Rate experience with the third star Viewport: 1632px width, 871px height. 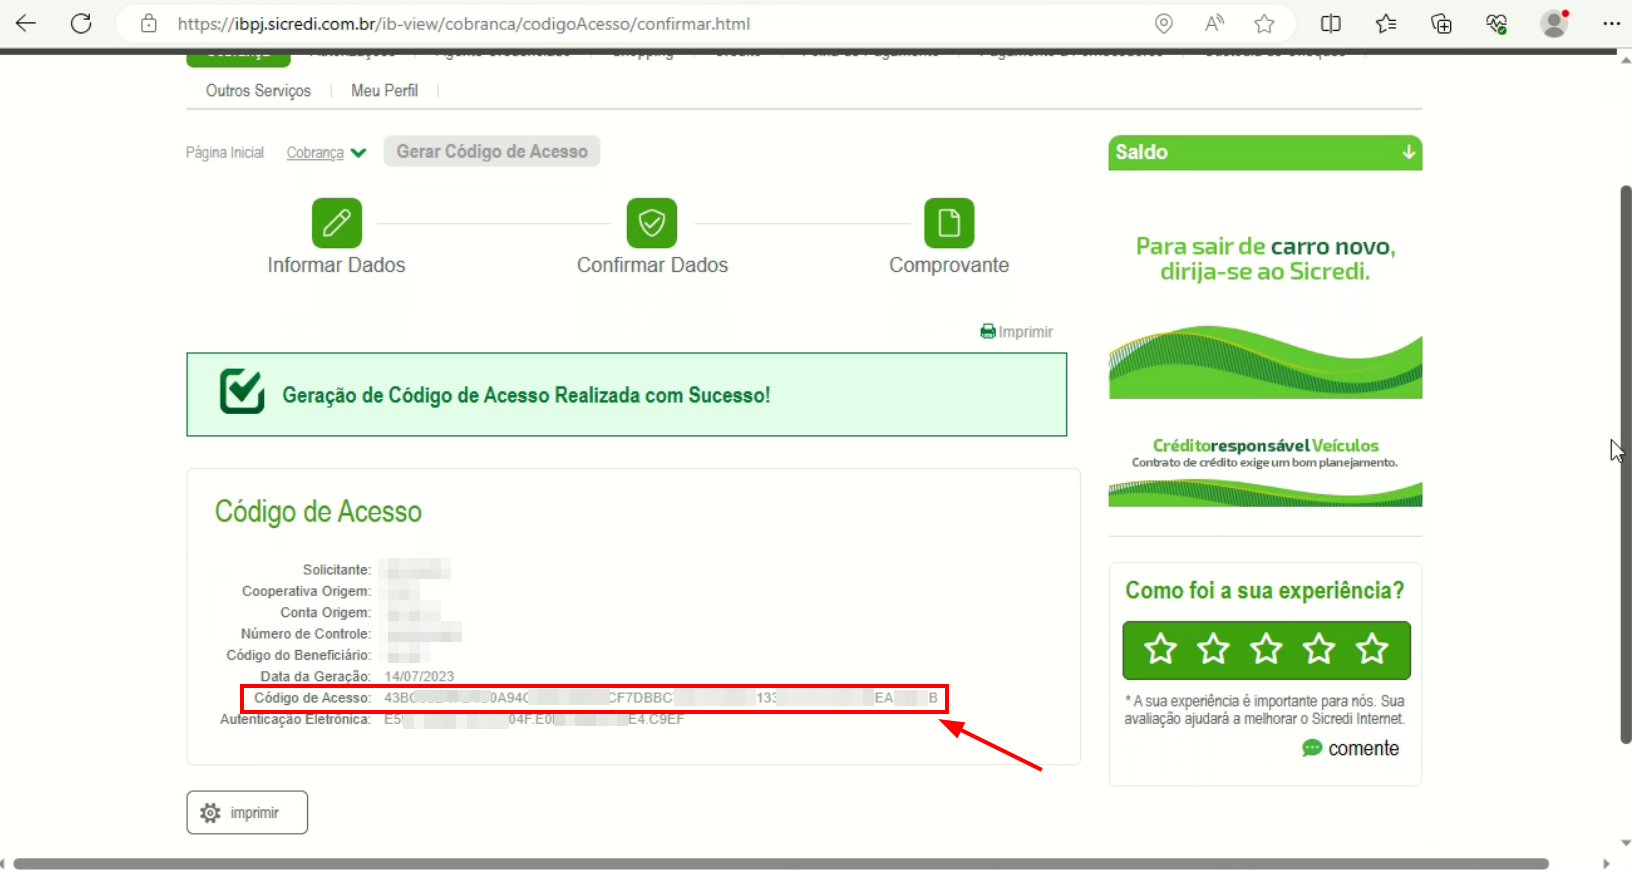point(1266,649)
